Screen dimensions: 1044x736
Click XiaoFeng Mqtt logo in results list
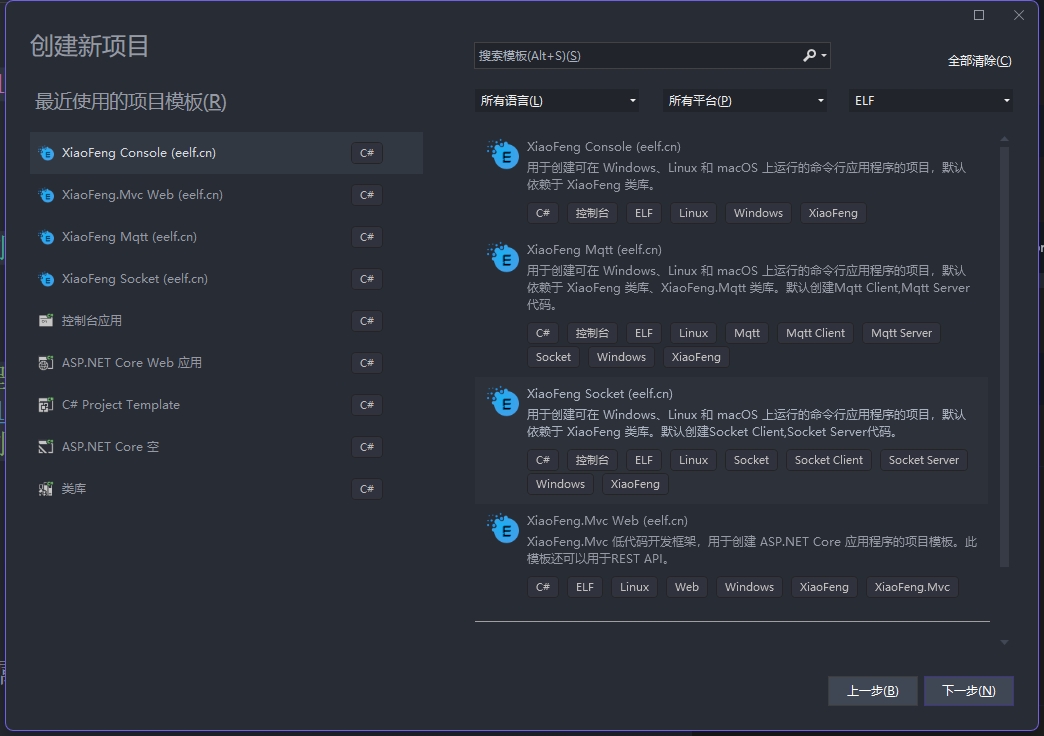(503, 258)
